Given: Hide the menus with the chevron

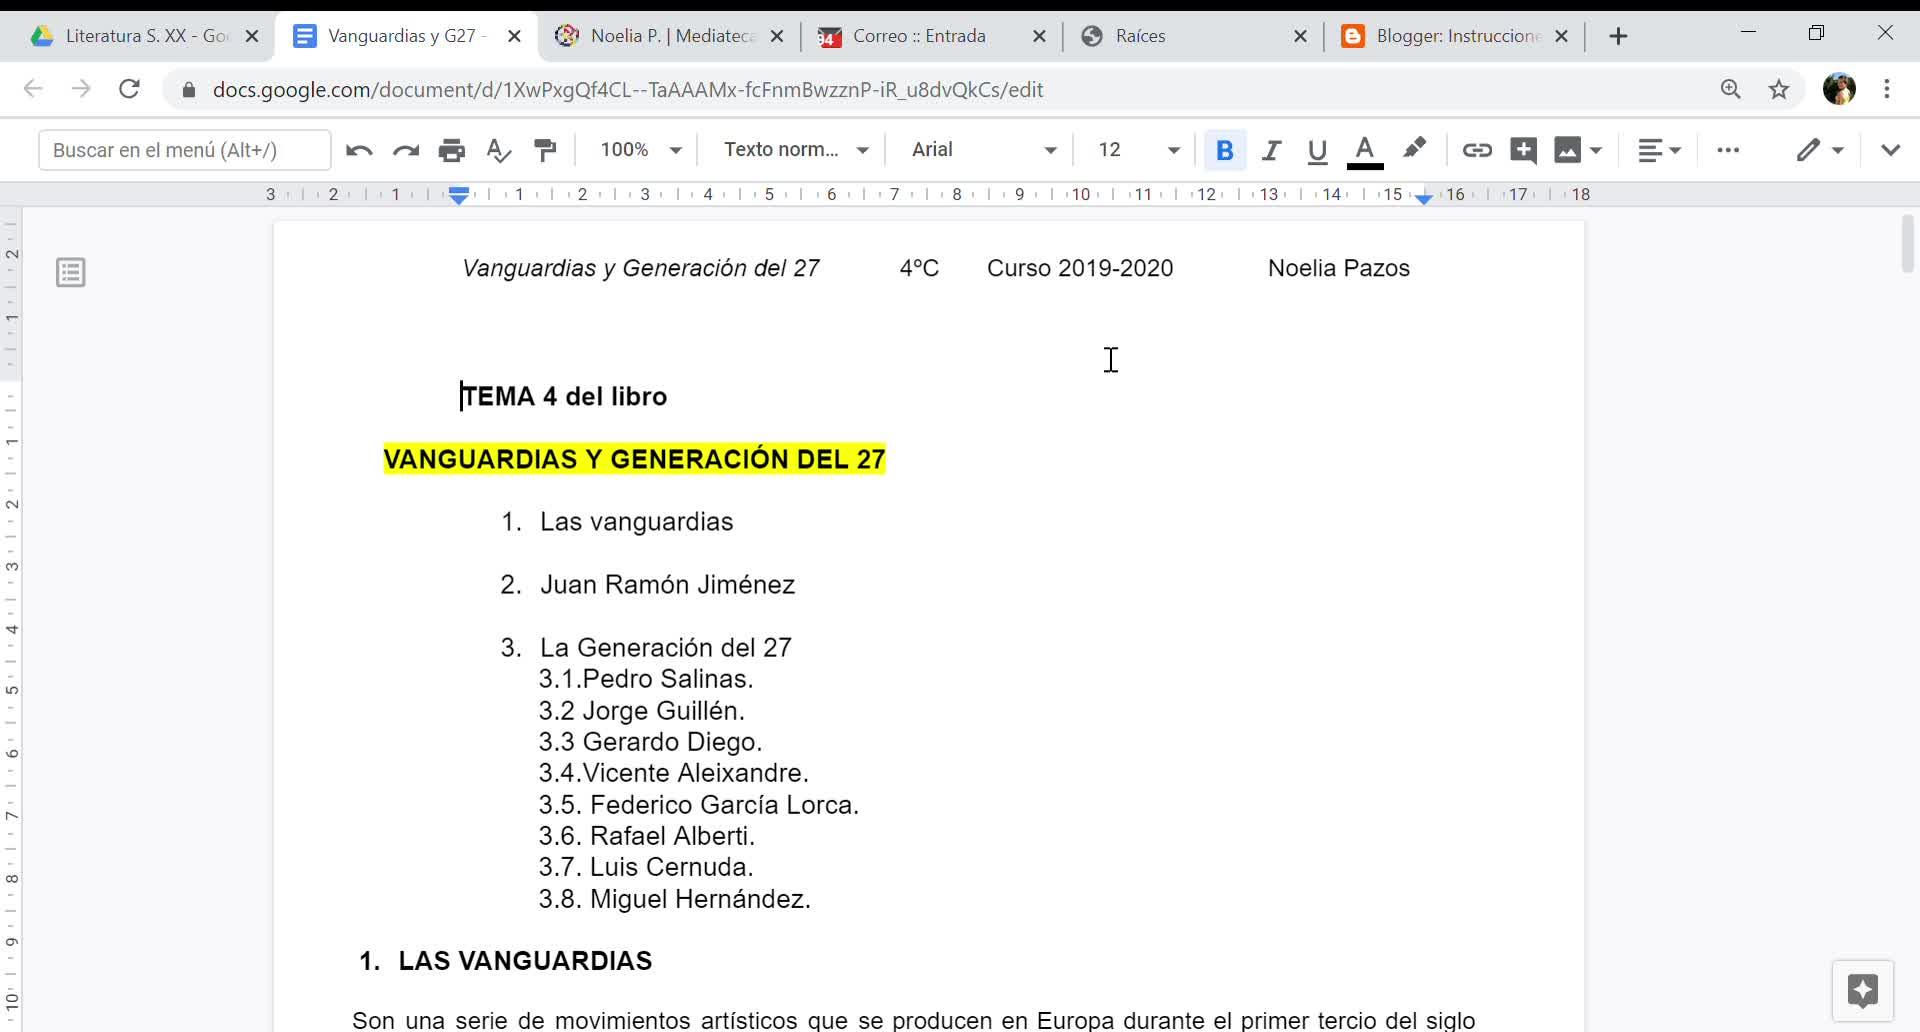Looking at the screenshot, I should pyautogui.click(x=1890, y=150).
